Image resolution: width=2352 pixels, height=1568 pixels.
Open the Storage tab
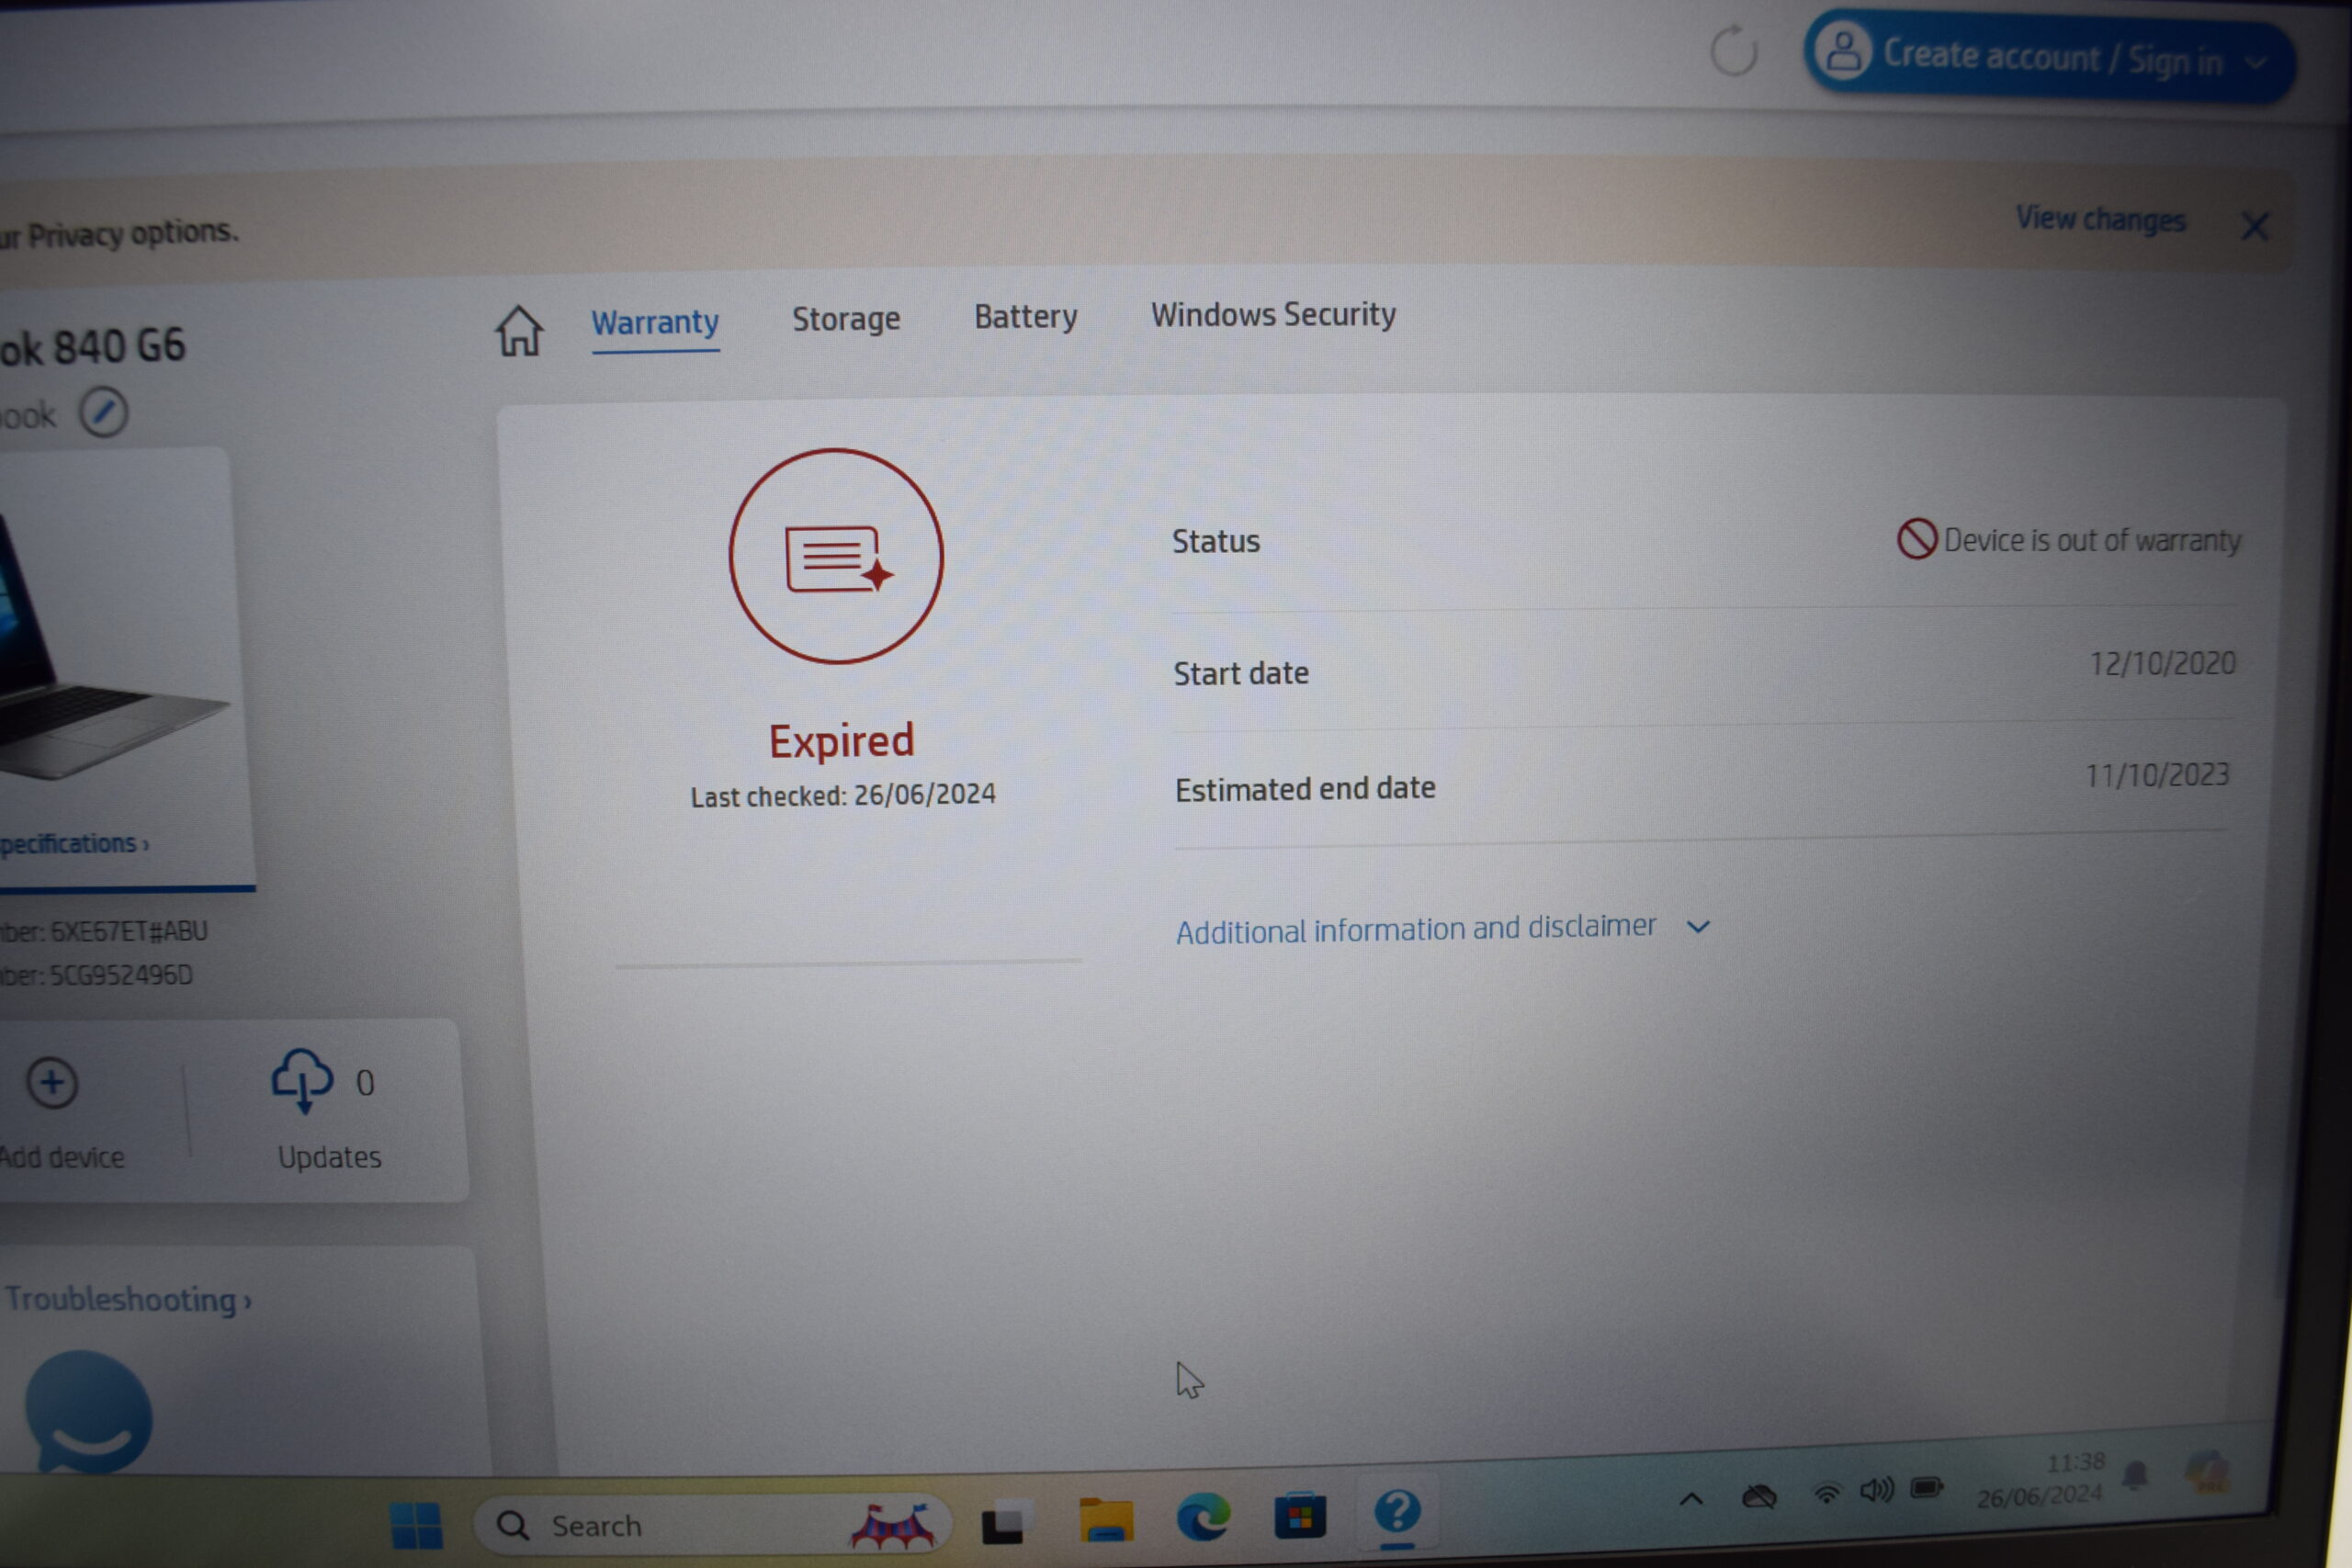[846, 319]
